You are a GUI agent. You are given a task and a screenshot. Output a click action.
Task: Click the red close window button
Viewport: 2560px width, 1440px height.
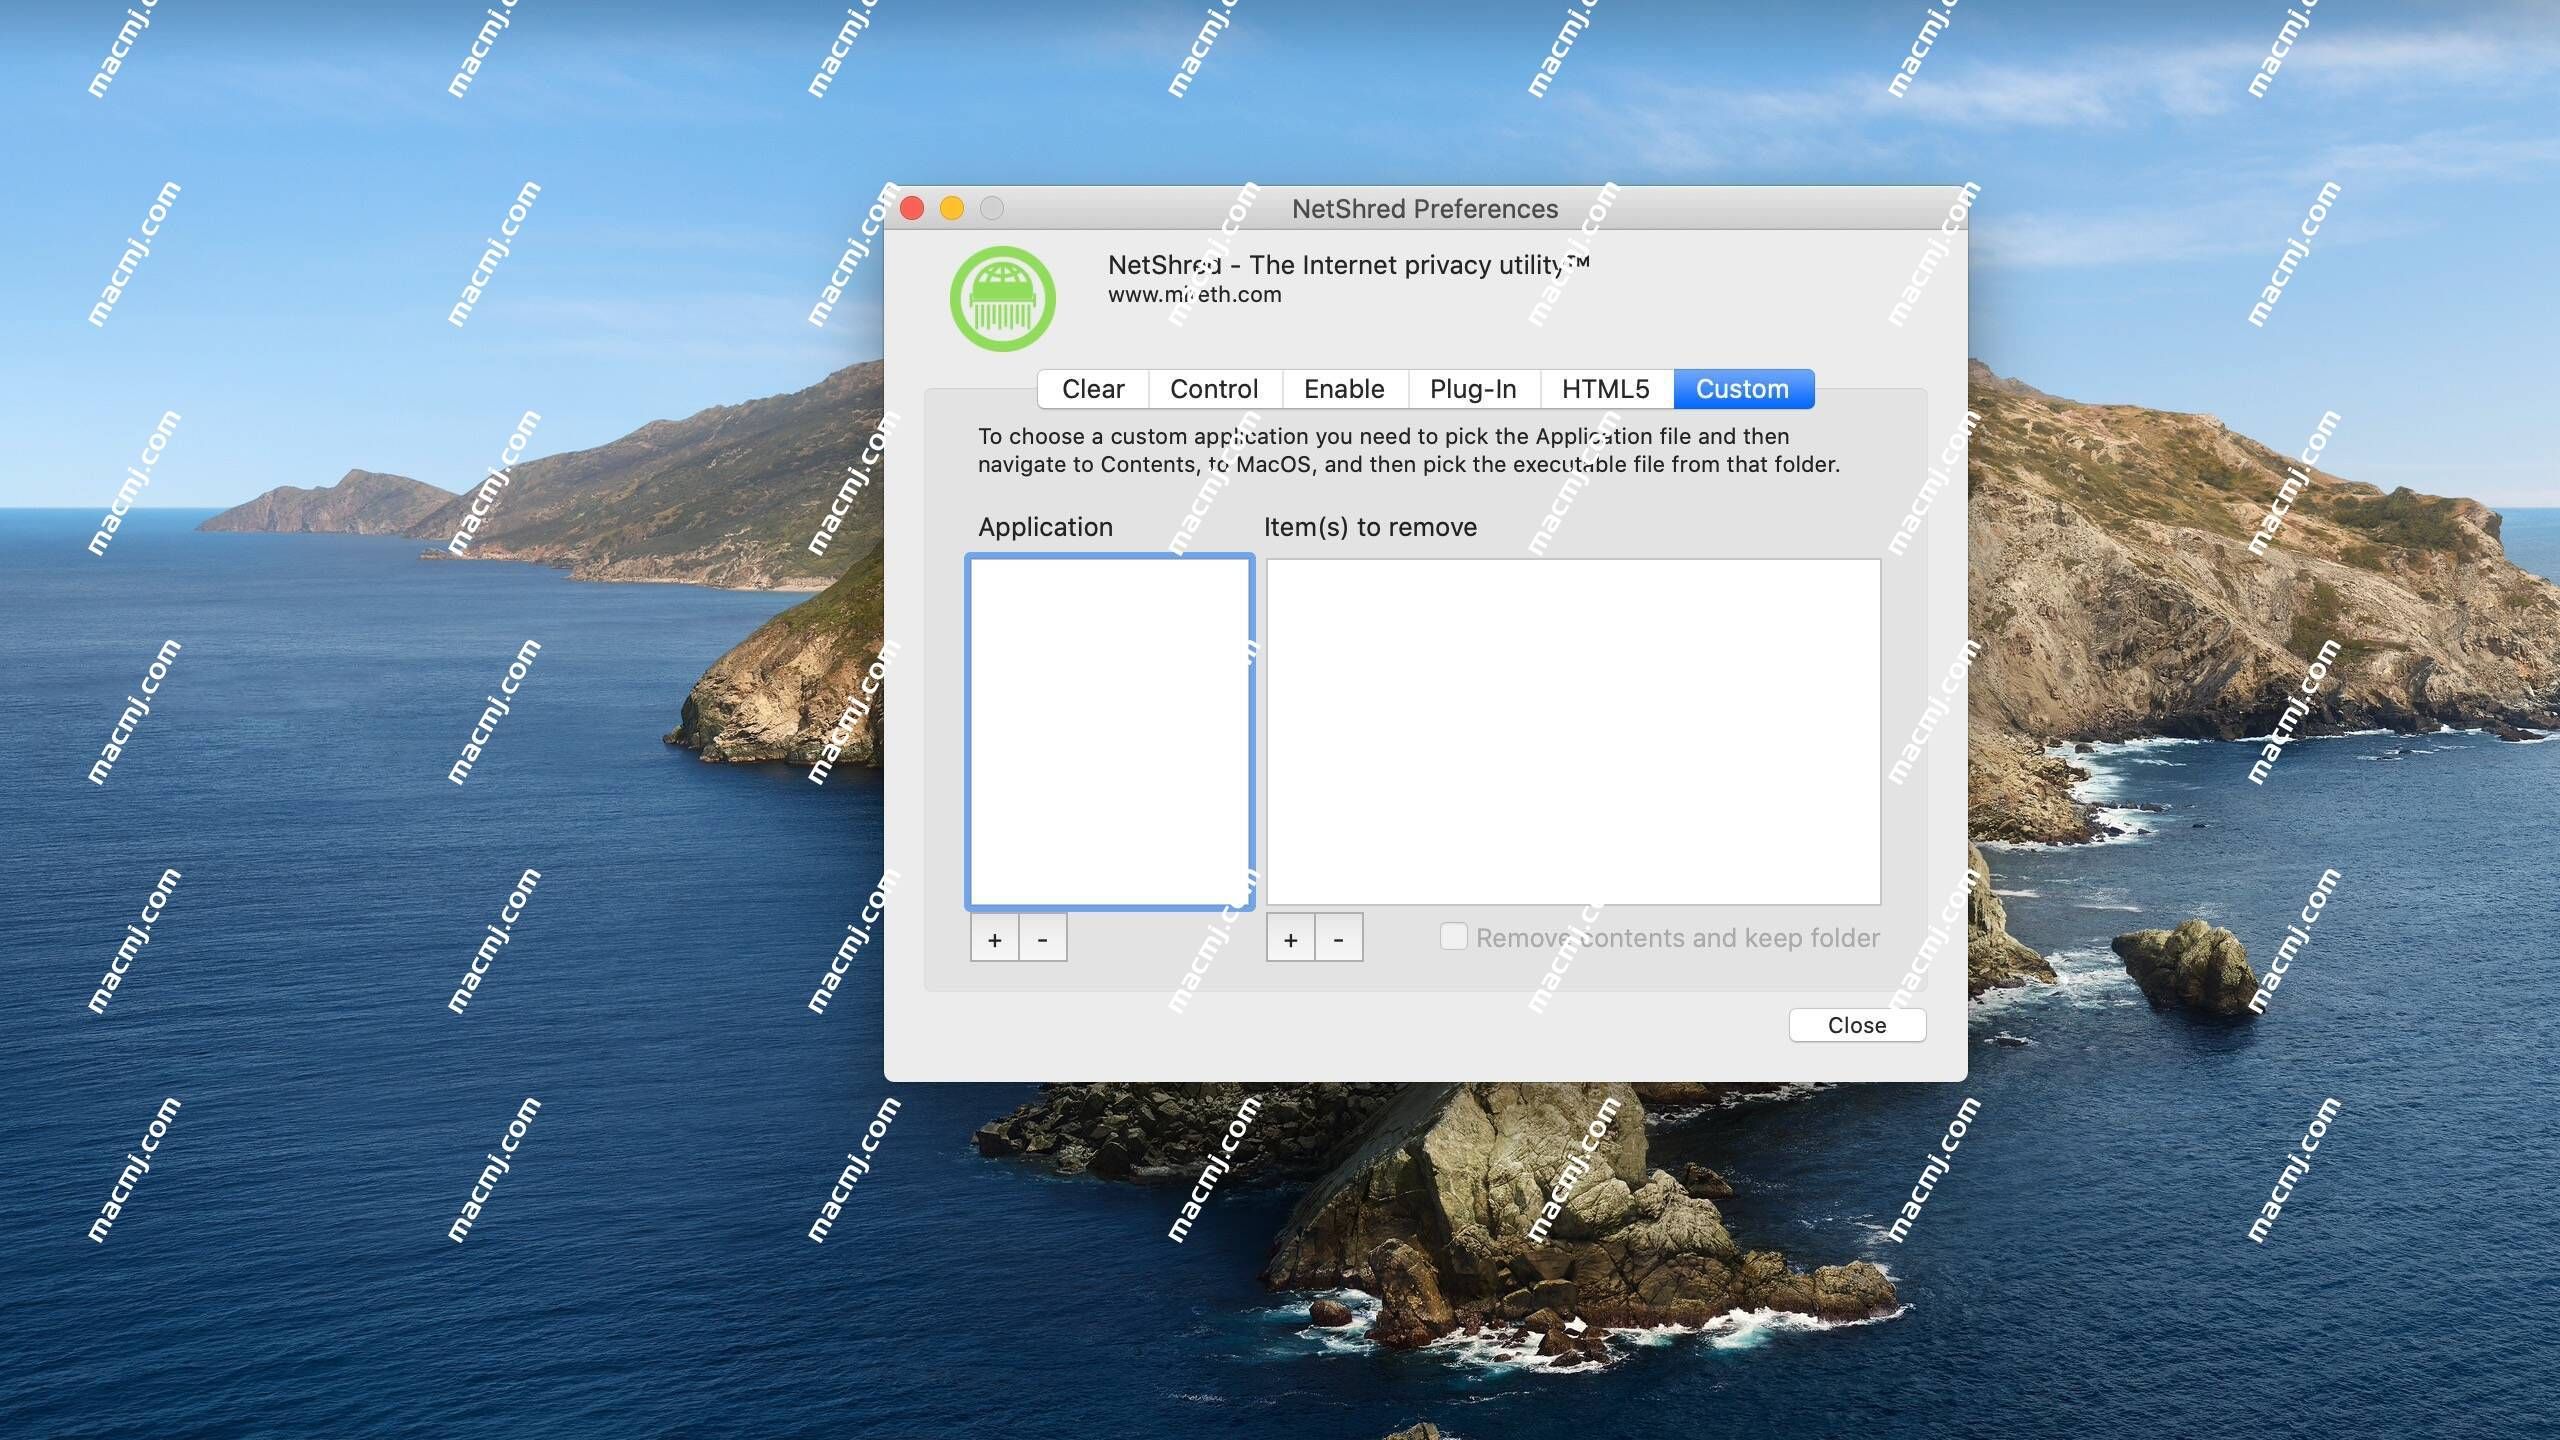point(912,208)
